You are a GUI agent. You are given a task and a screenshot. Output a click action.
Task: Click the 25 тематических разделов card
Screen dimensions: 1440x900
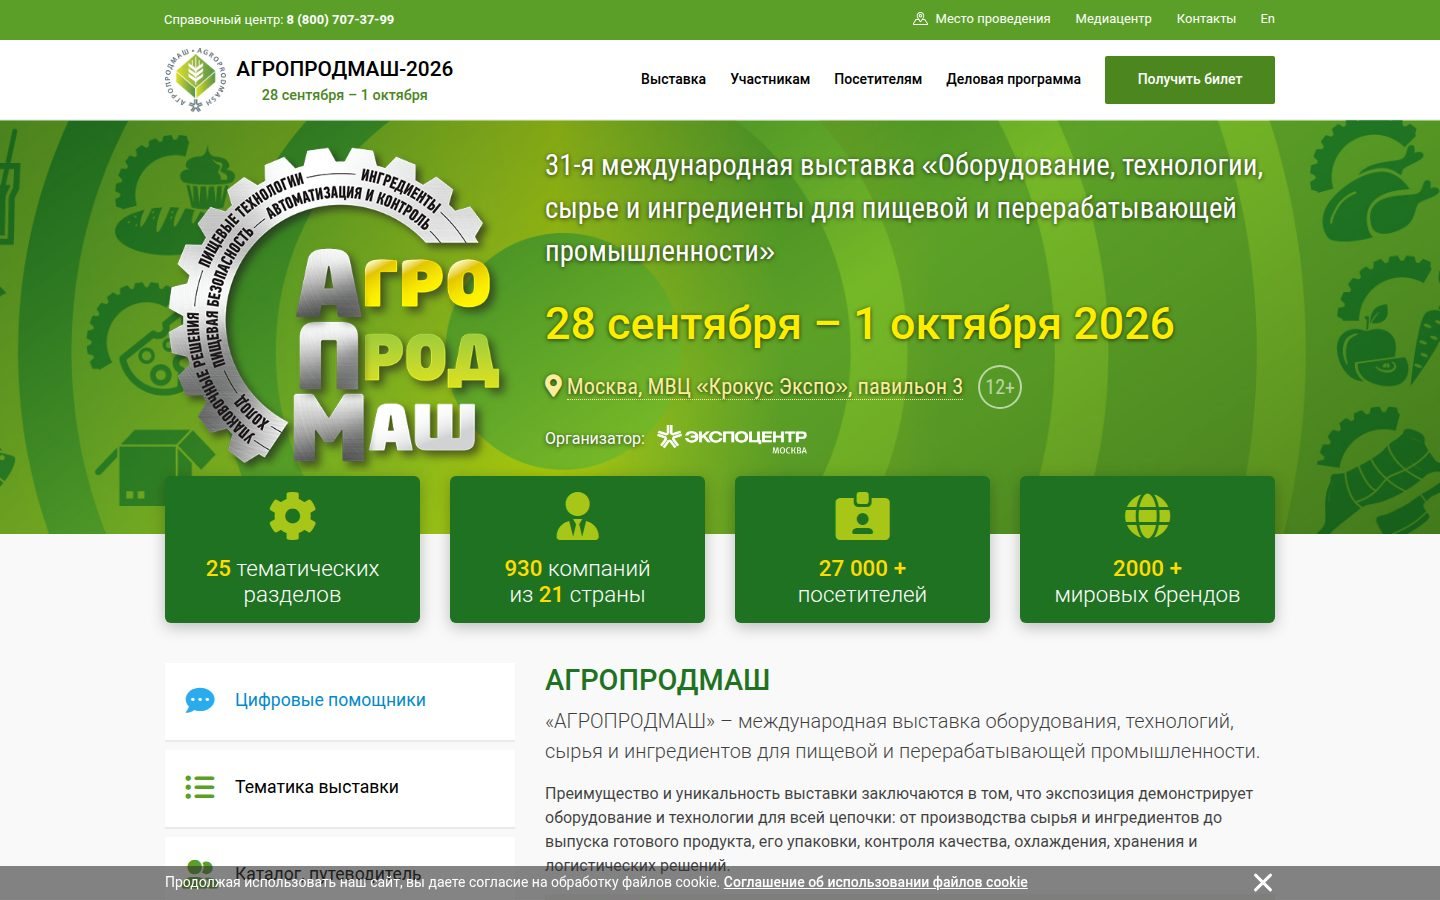tap(292, 549)
